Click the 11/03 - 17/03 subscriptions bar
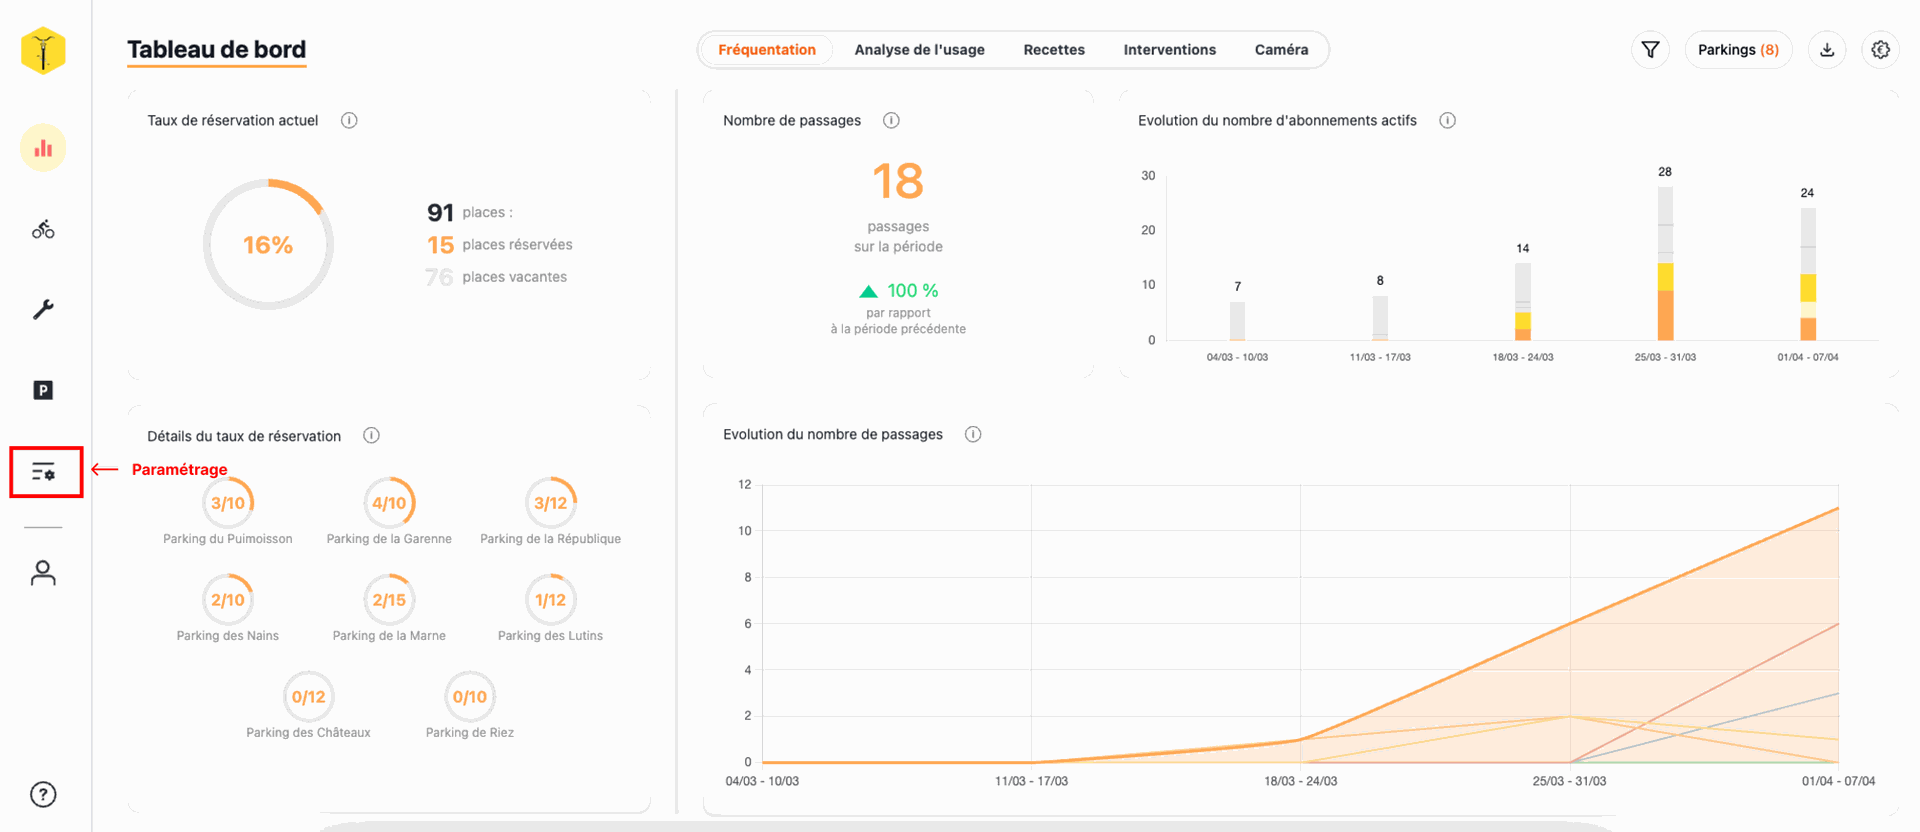Screen dimensions: 1920x832 1380,318
